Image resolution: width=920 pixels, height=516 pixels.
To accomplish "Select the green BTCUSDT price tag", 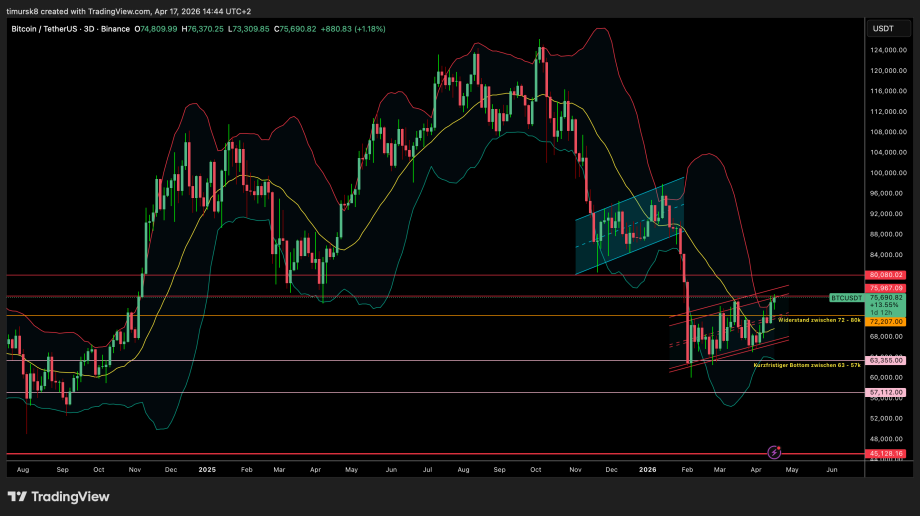I will pos(845,298).
